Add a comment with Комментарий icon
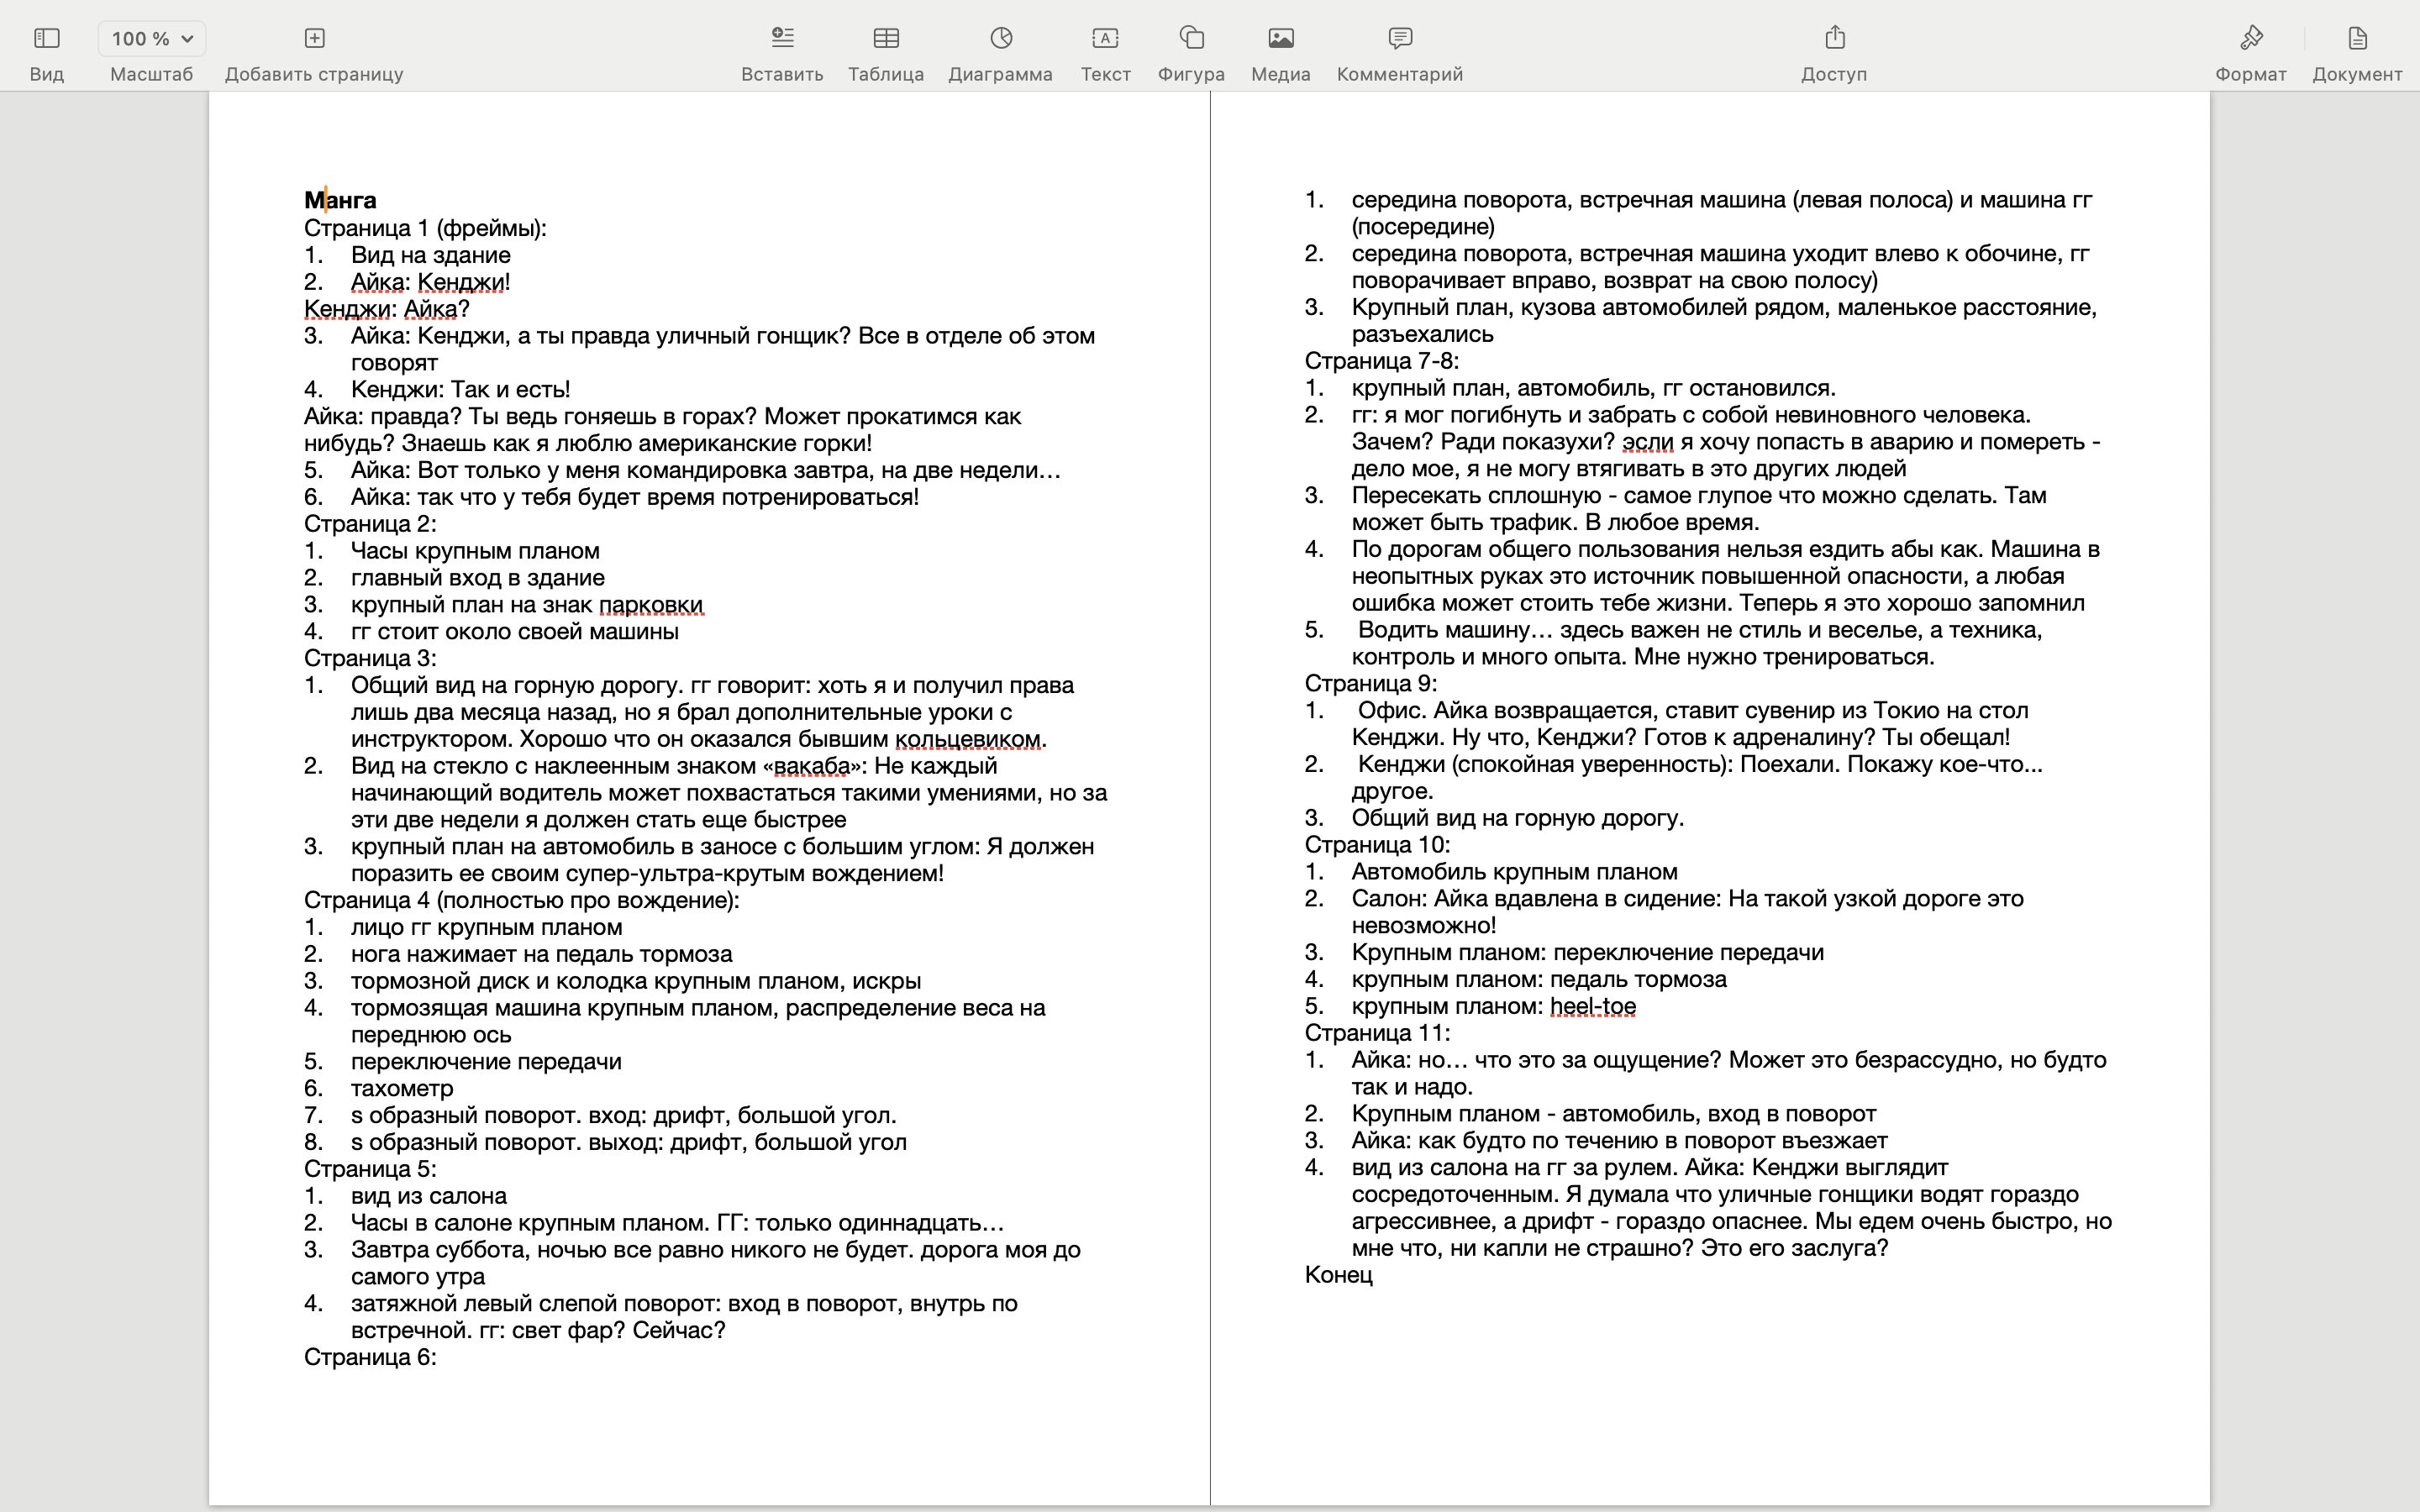This screenshot has width=2420, height=1512. 1399,39
